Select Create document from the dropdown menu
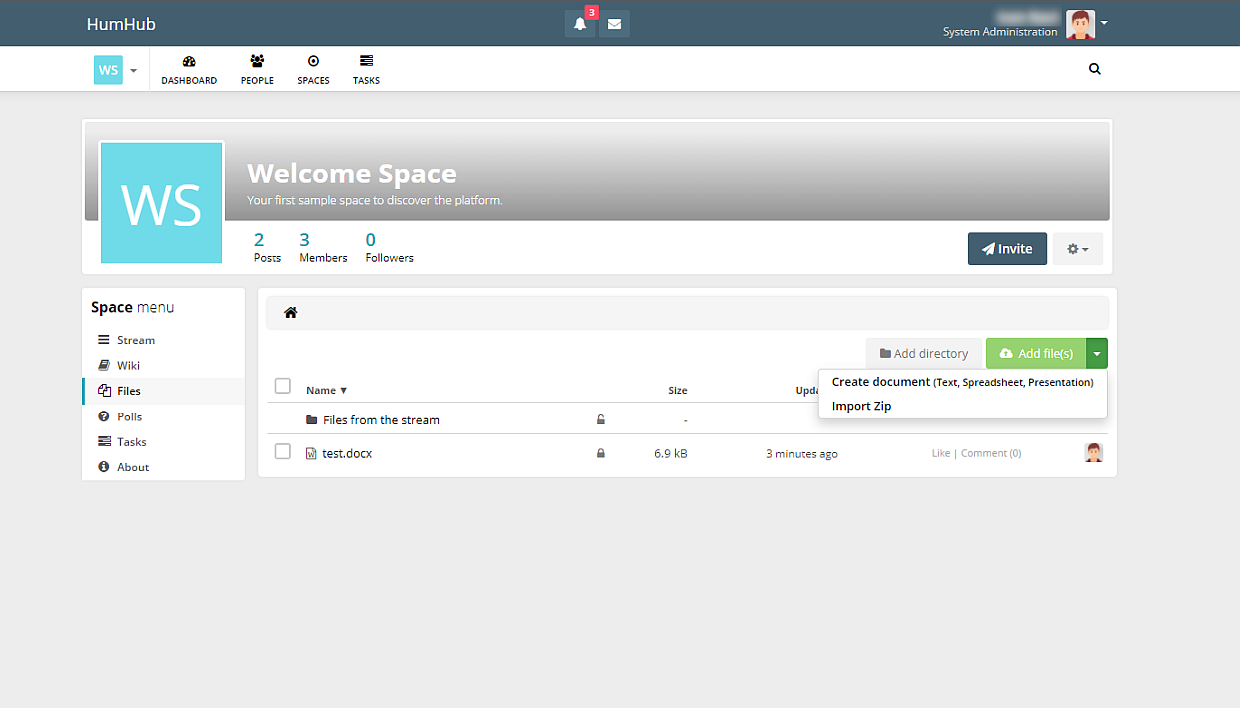The height and width of the screenshot is (708, 1240). point(880,382)
